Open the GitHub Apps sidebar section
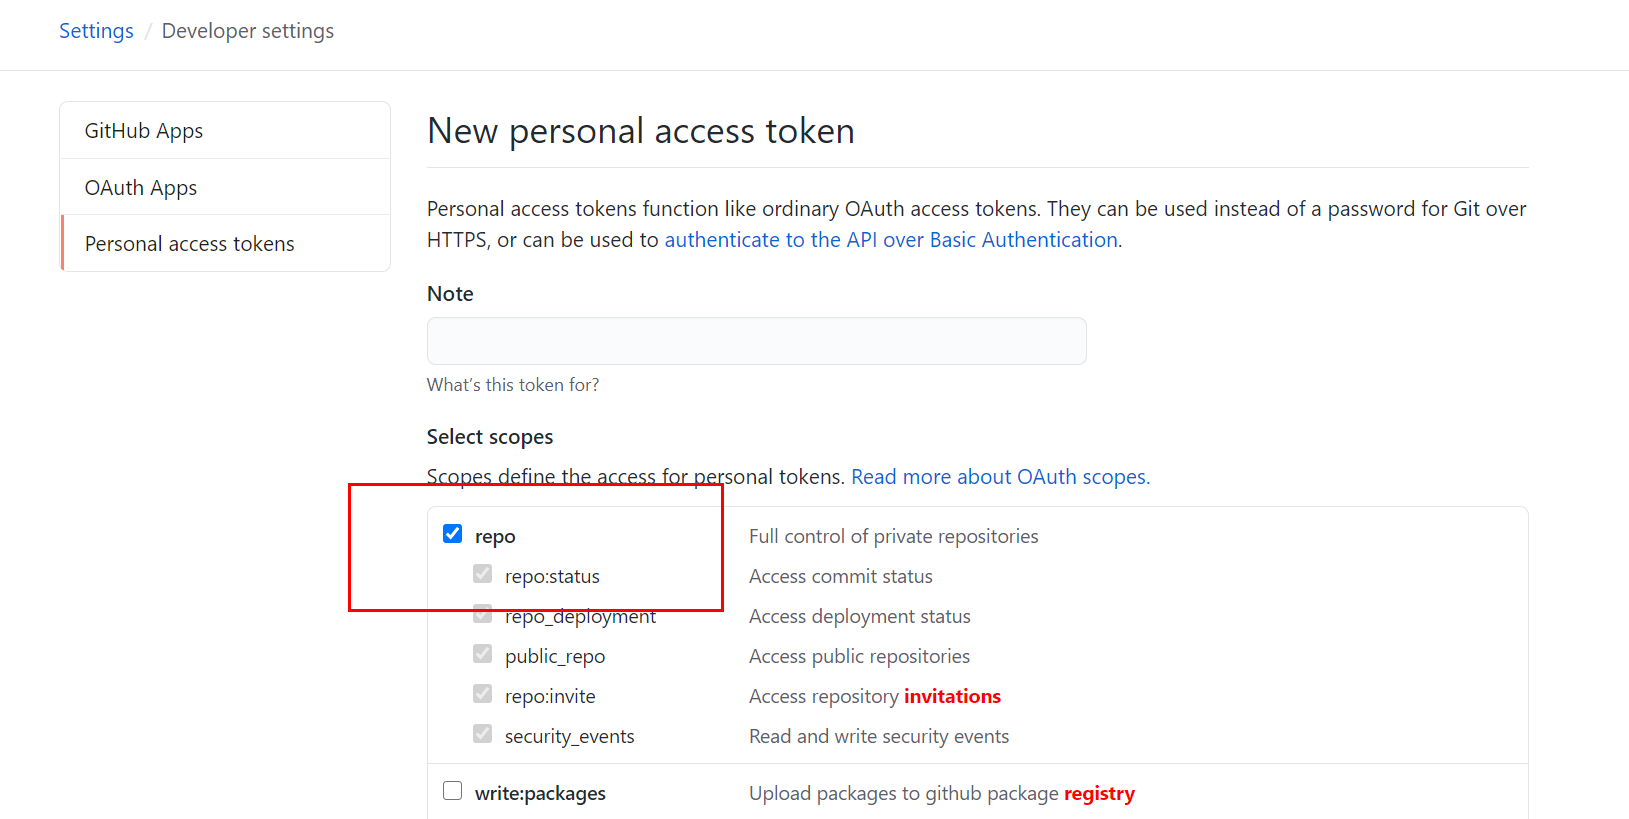This screenshot has height=819, width=1629. 144,131
